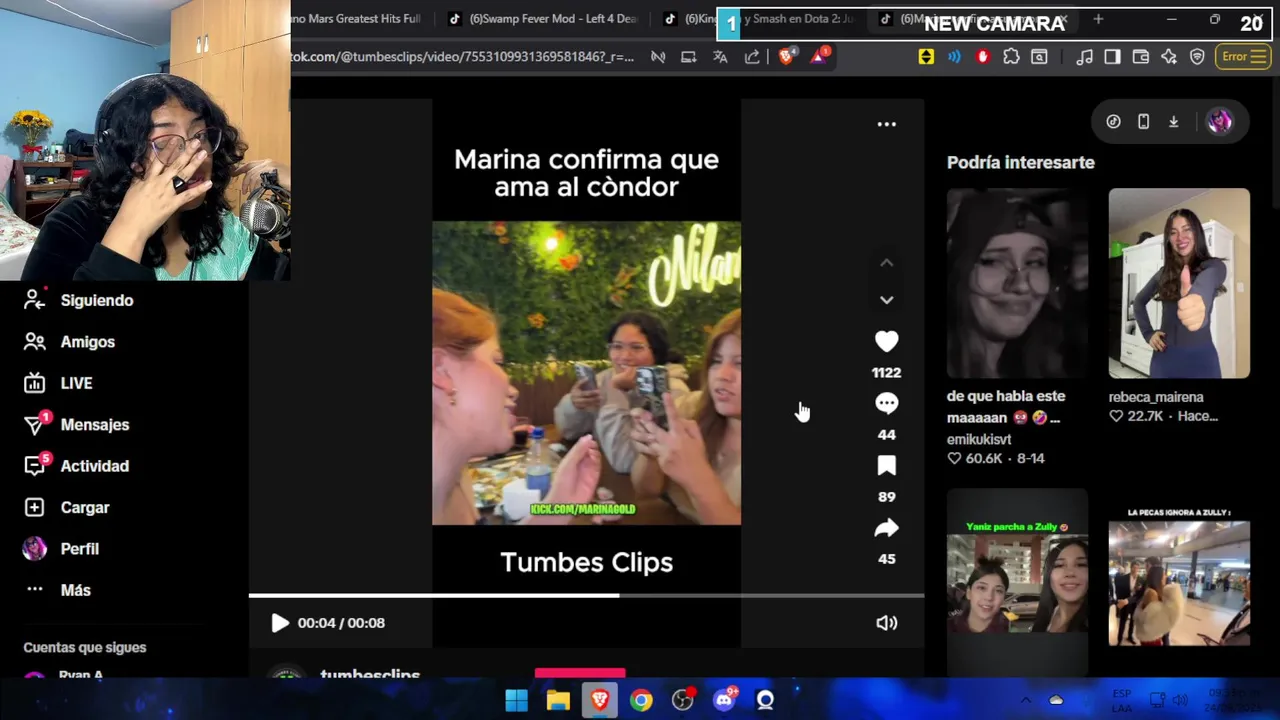Open the profile avatar in top-right pill
This screenshot has width=1280, height=720.
point(1219,122)
